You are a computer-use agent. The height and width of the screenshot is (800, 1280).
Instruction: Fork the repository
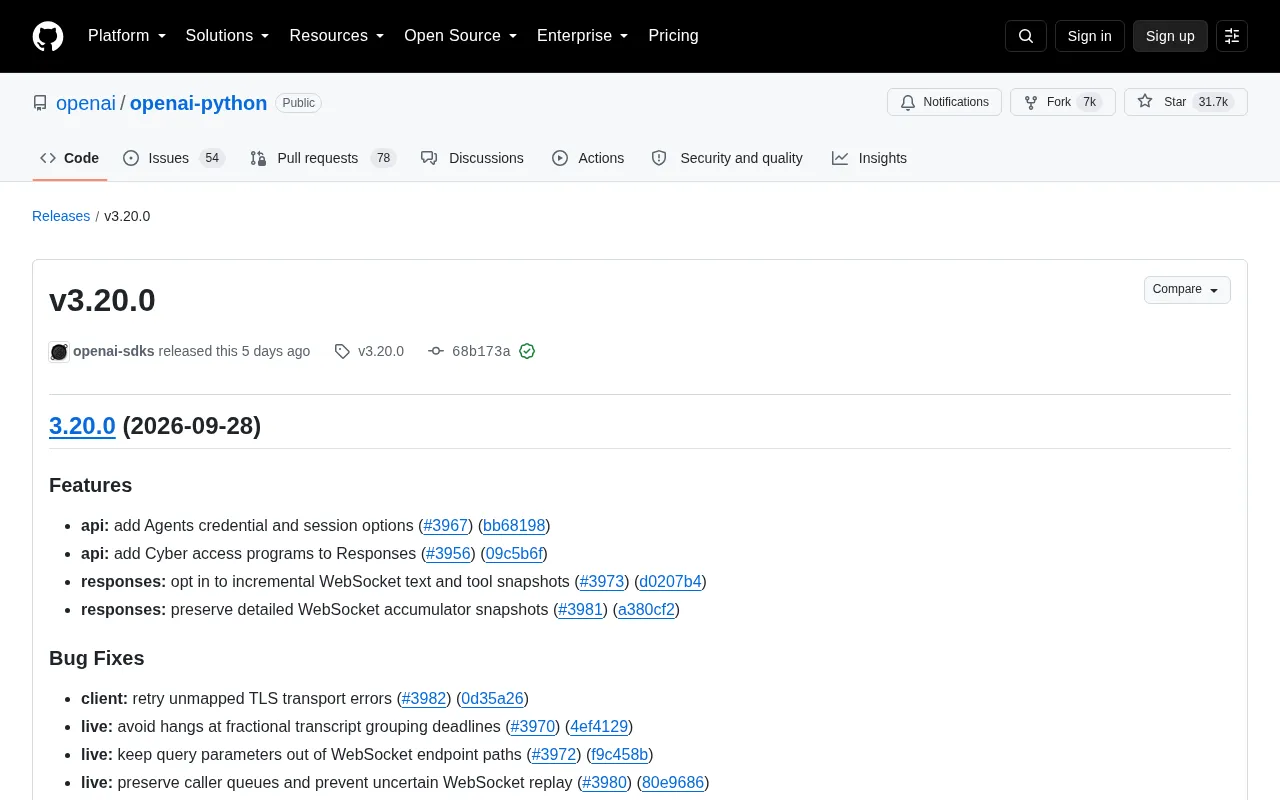pos(1062,102)
